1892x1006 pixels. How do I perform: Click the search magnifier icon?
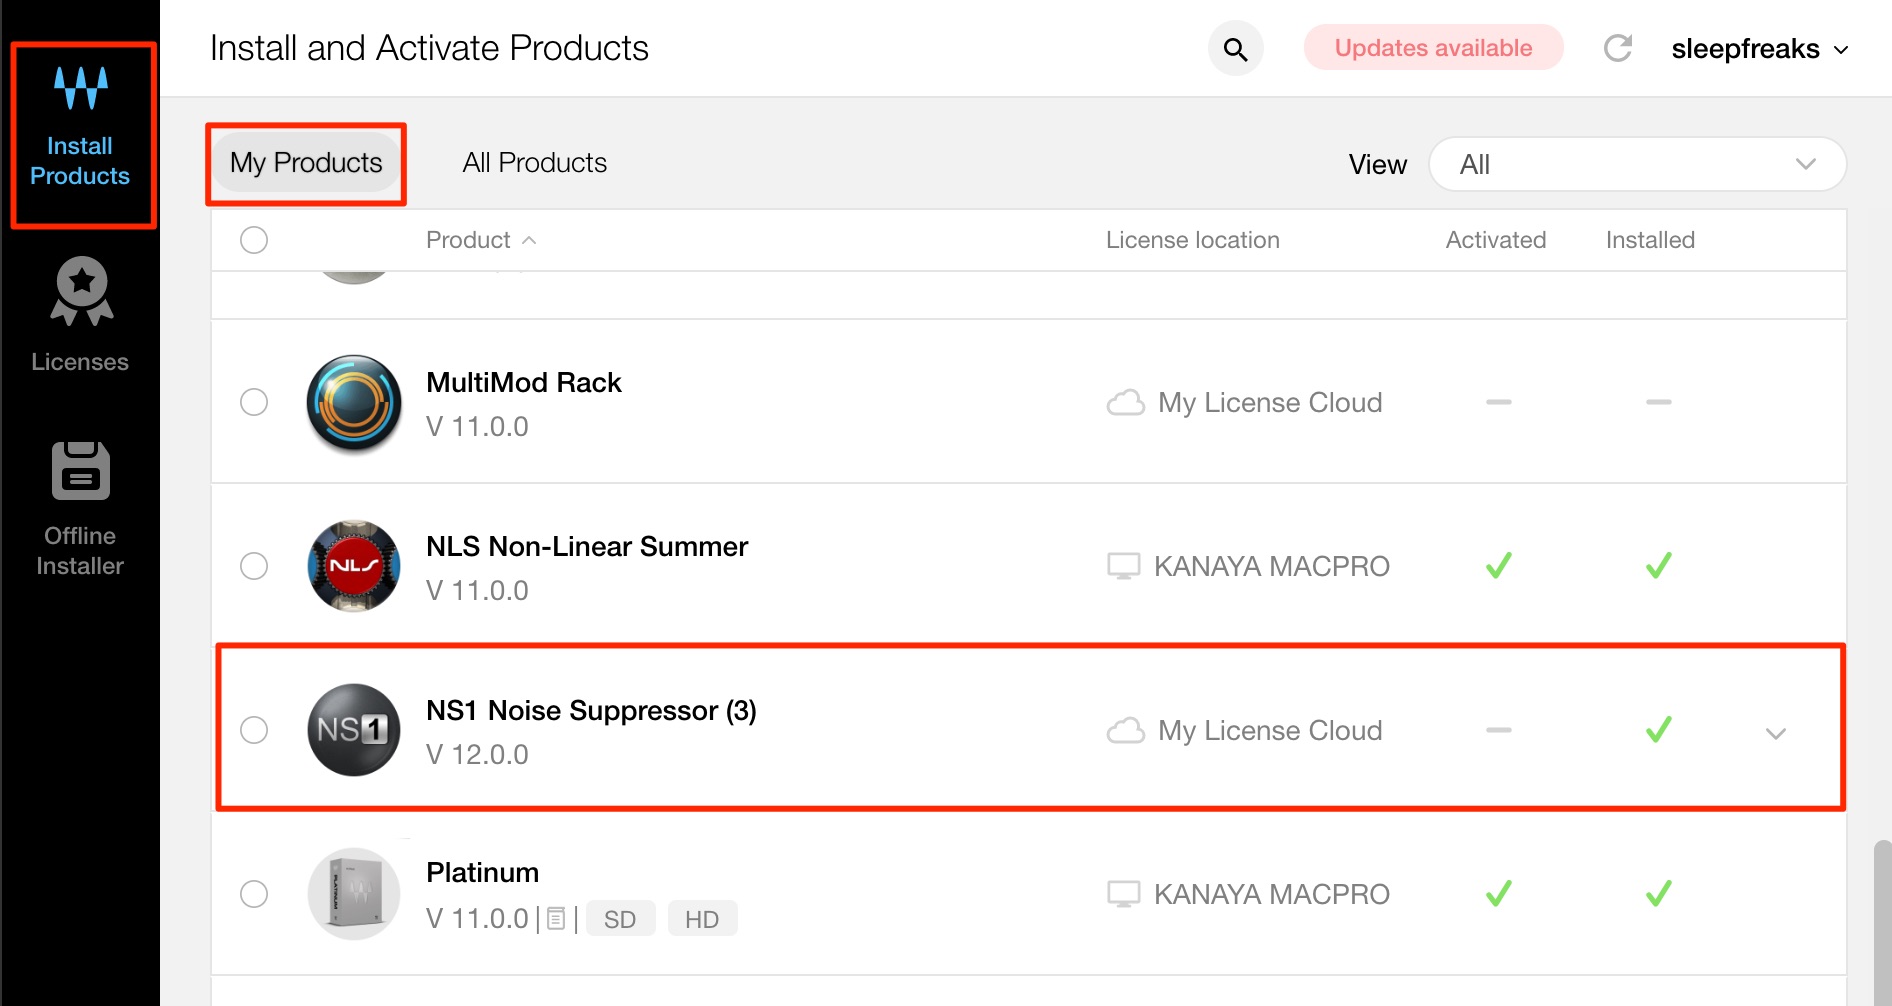(1235, 49)
